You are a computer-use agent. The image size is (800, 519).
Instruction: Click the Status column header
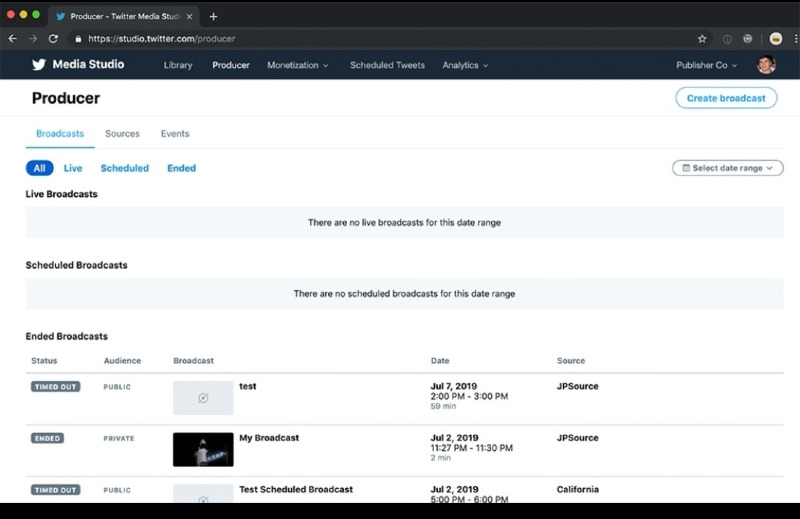(x=44, y=361)
